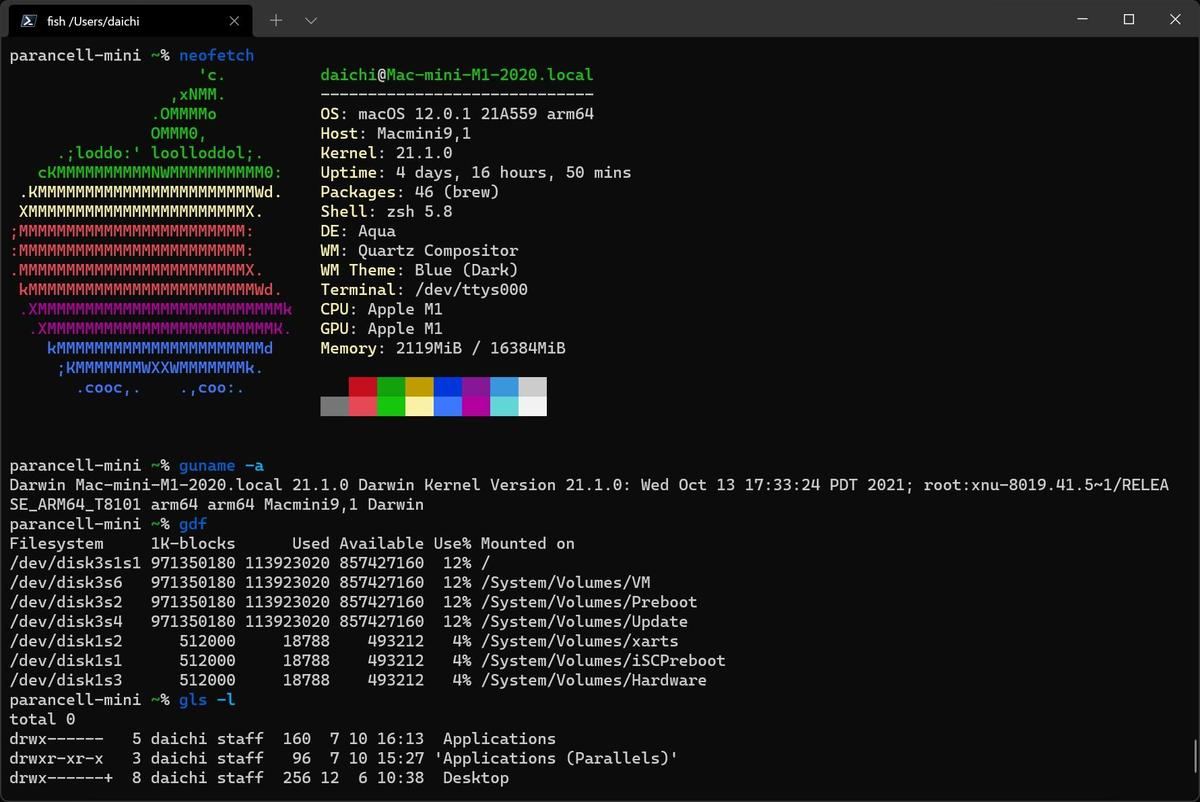
Task: Click the 'CPU: Apple M1' line
Action: tap(381, 309)
